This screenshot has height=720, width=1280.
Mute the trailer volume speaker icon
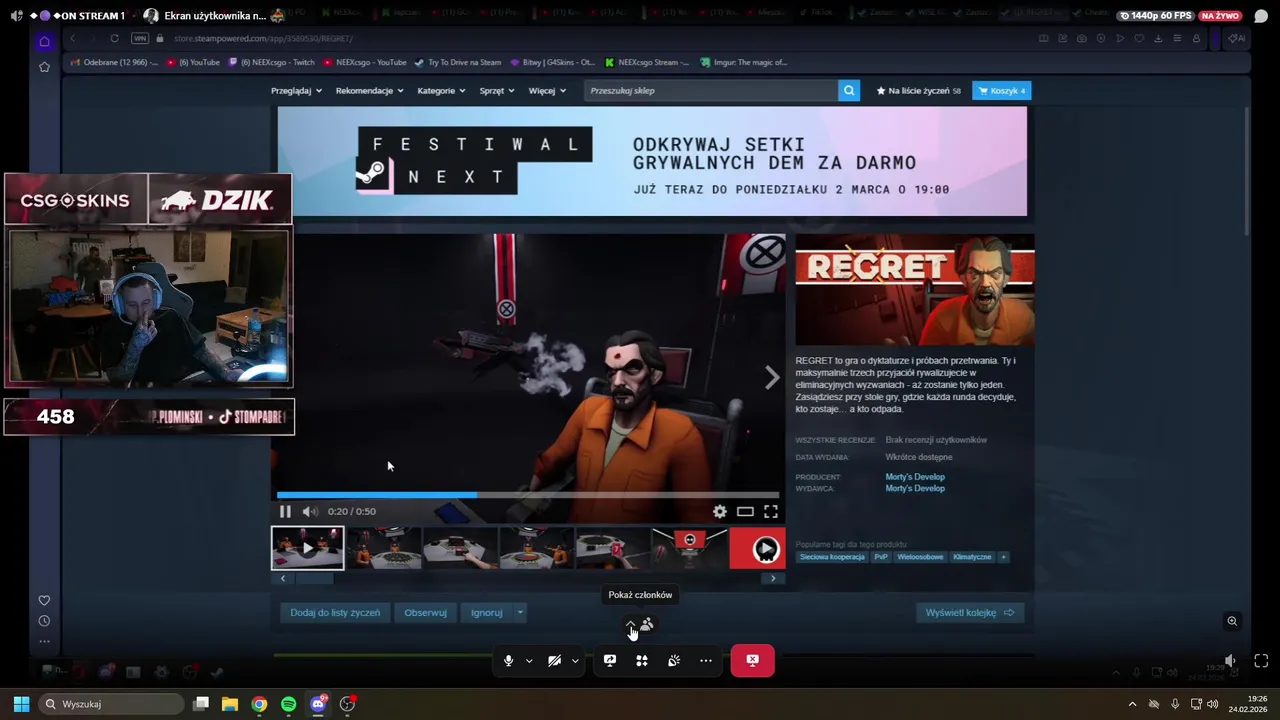[x=310, y=511]
